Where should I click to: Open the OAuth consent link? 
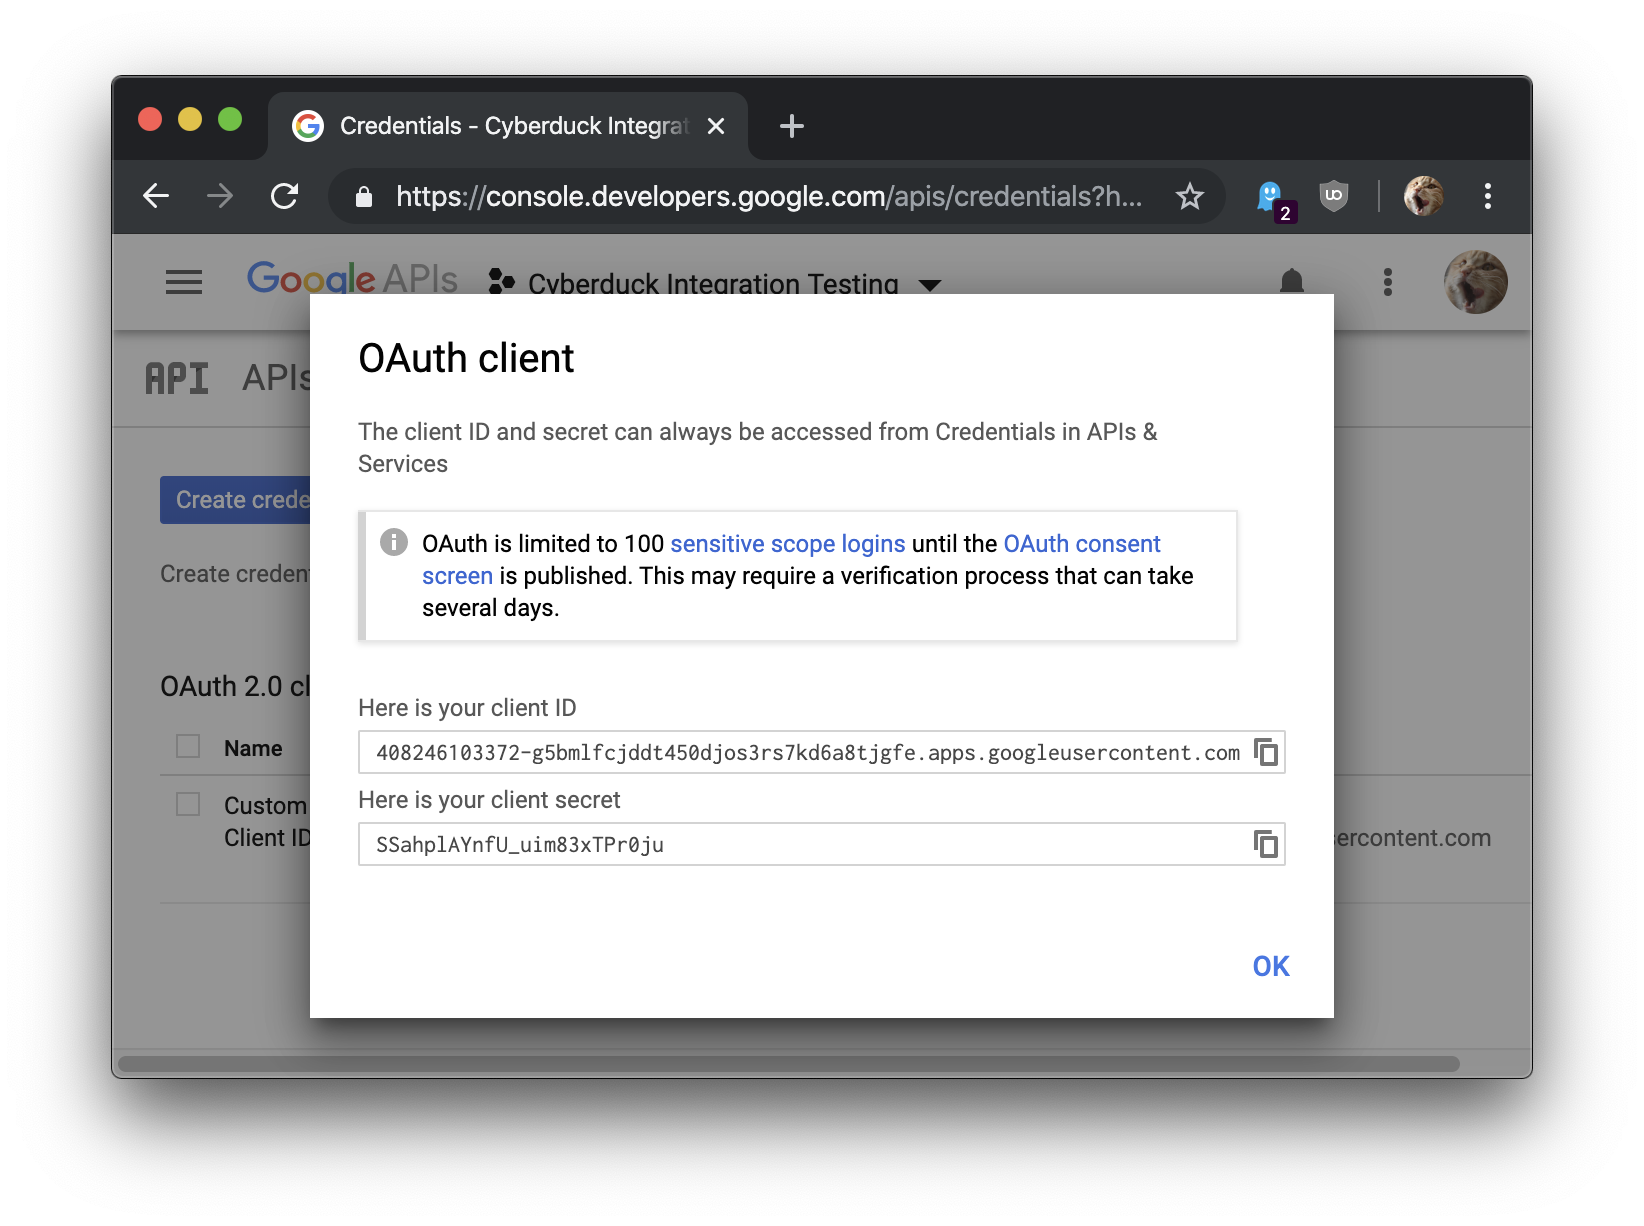point(1082,544)
